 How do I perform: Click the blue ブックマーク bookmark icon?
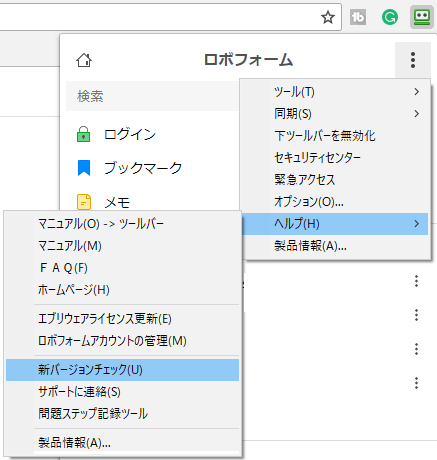(x=84, y=168)
